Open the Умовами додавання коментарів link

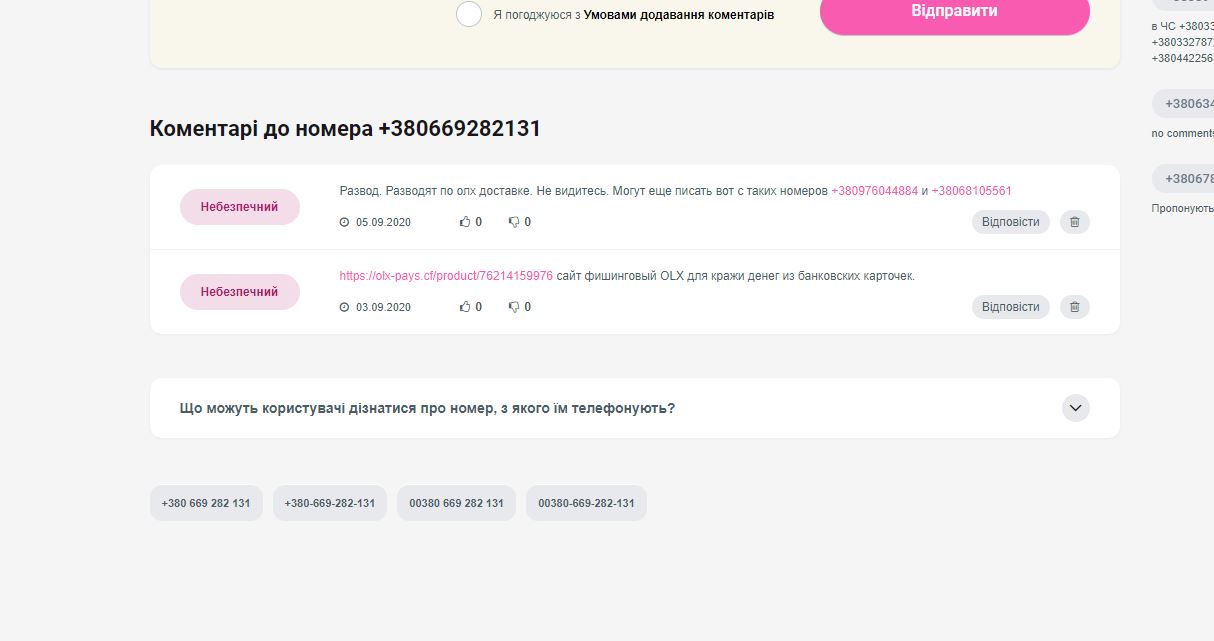tap(678, 15)
